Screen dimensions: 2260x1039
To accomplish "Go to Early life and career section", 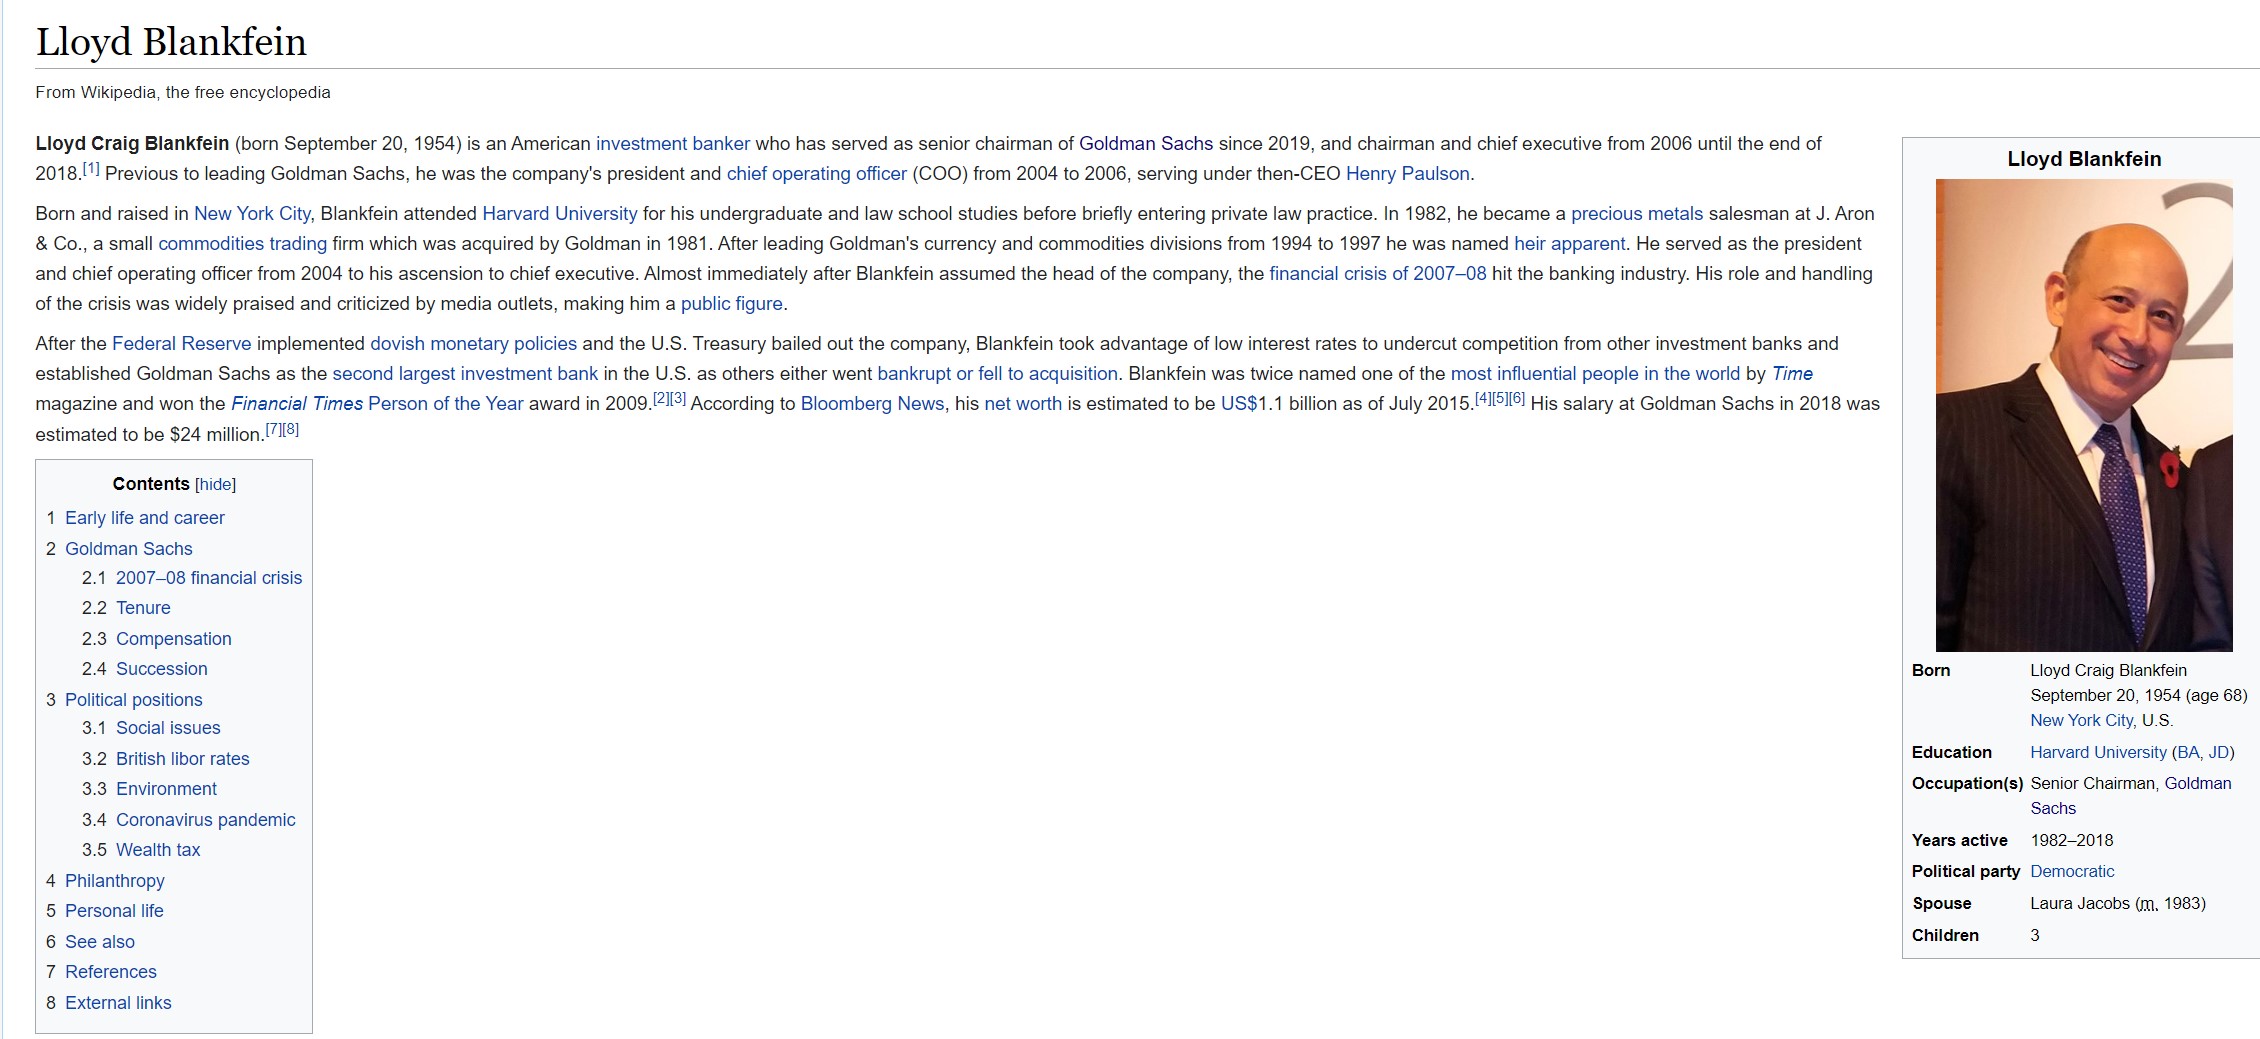I will coord(145,518).
